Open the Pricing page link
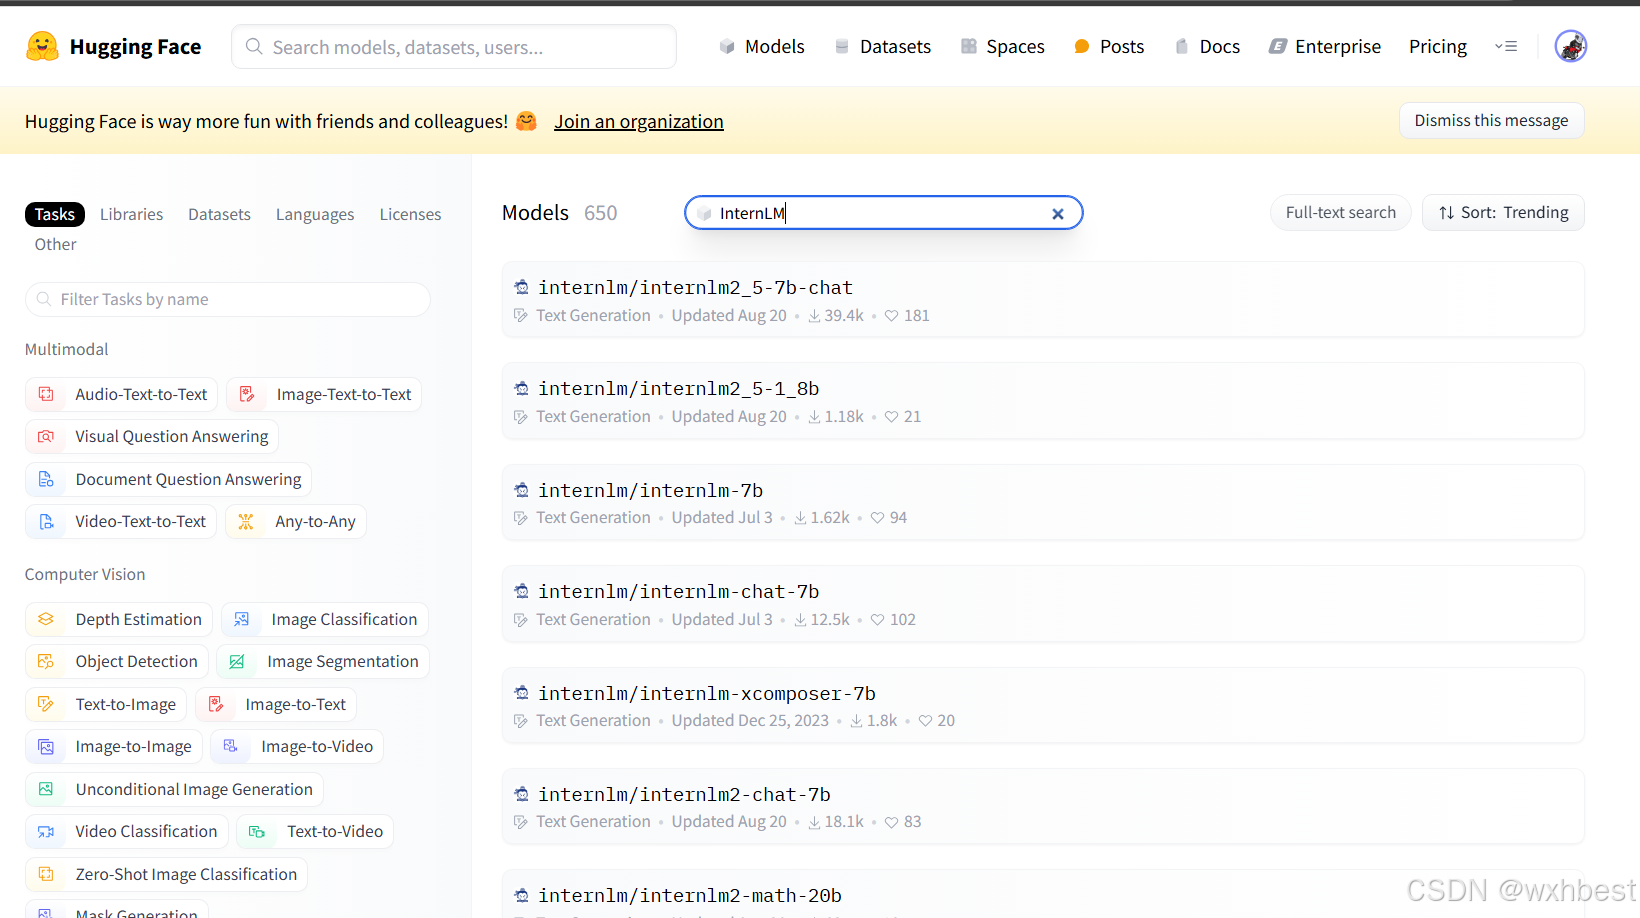 (x=1438, y=46)
